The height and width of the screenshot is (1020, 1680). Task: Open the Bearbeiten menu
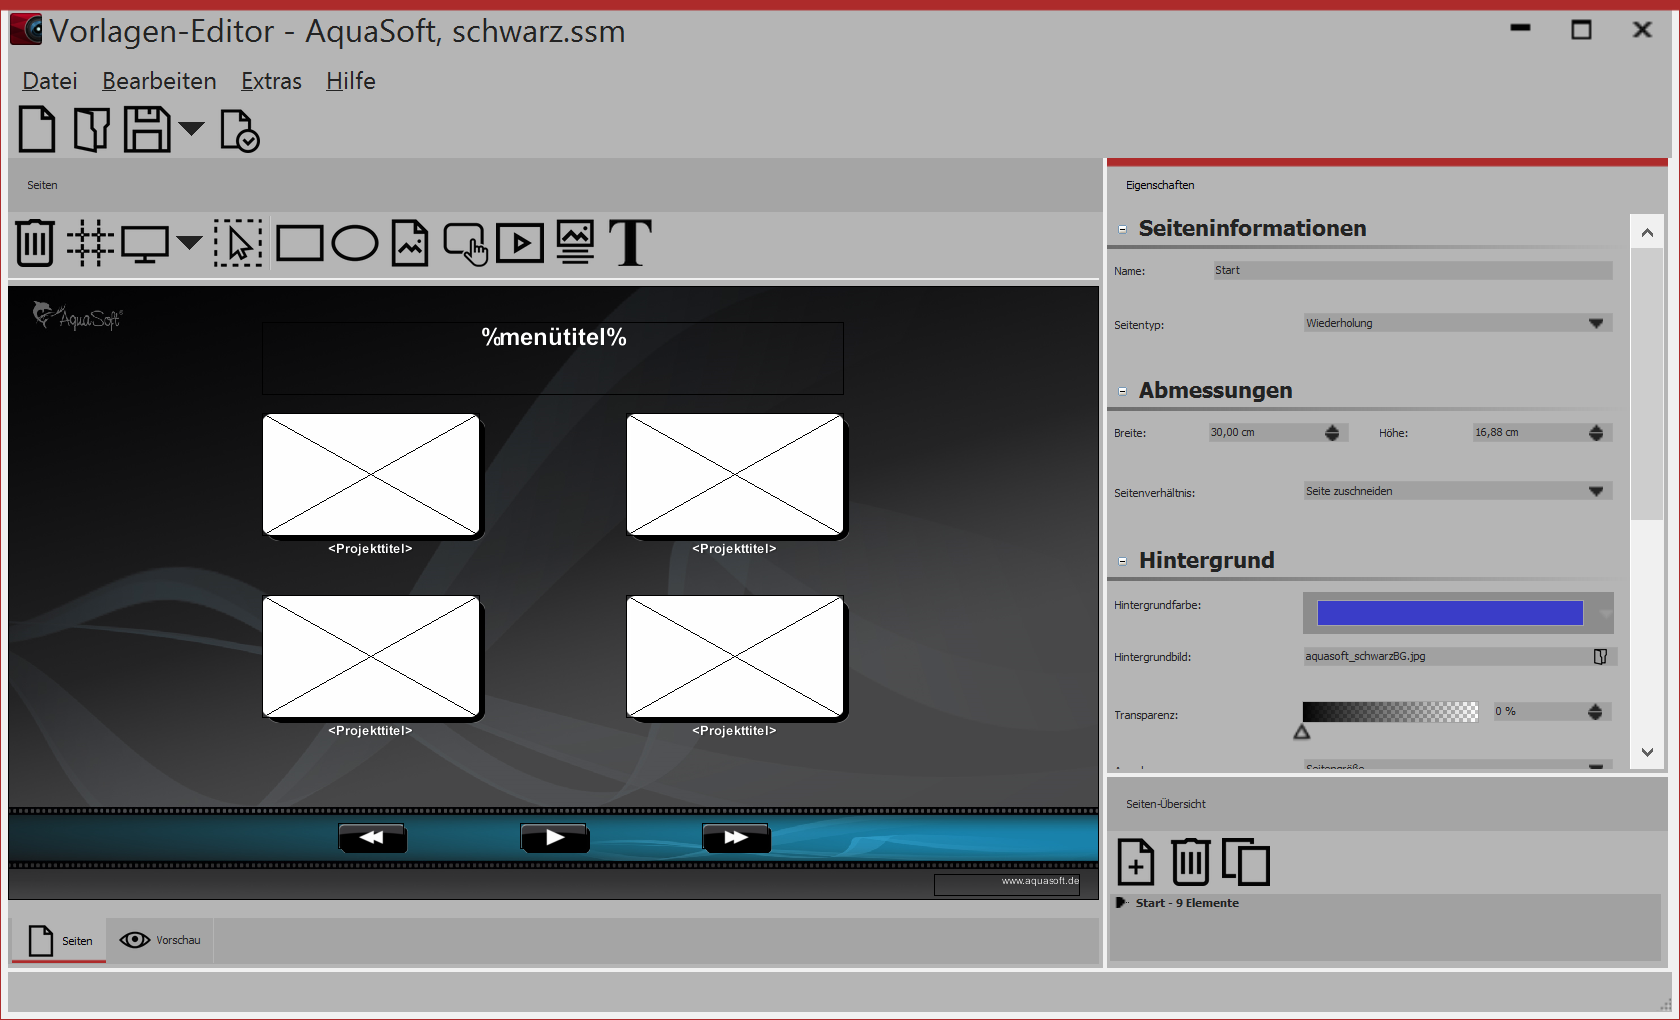[x=158, y=81]
